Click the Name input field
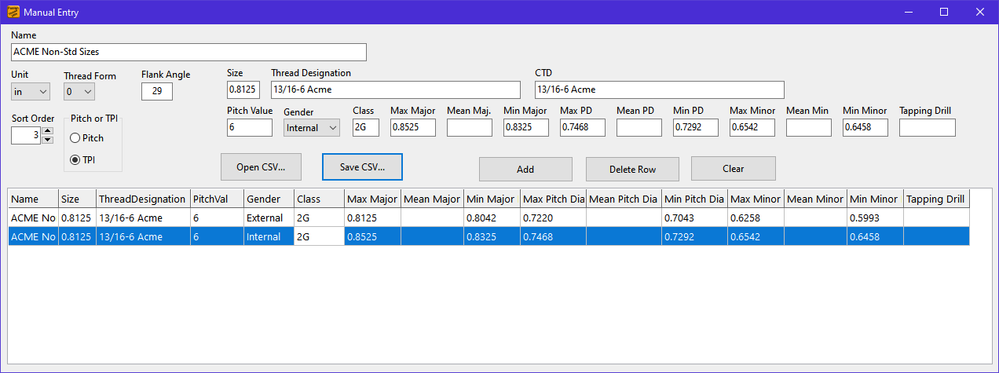 point(189,52)
